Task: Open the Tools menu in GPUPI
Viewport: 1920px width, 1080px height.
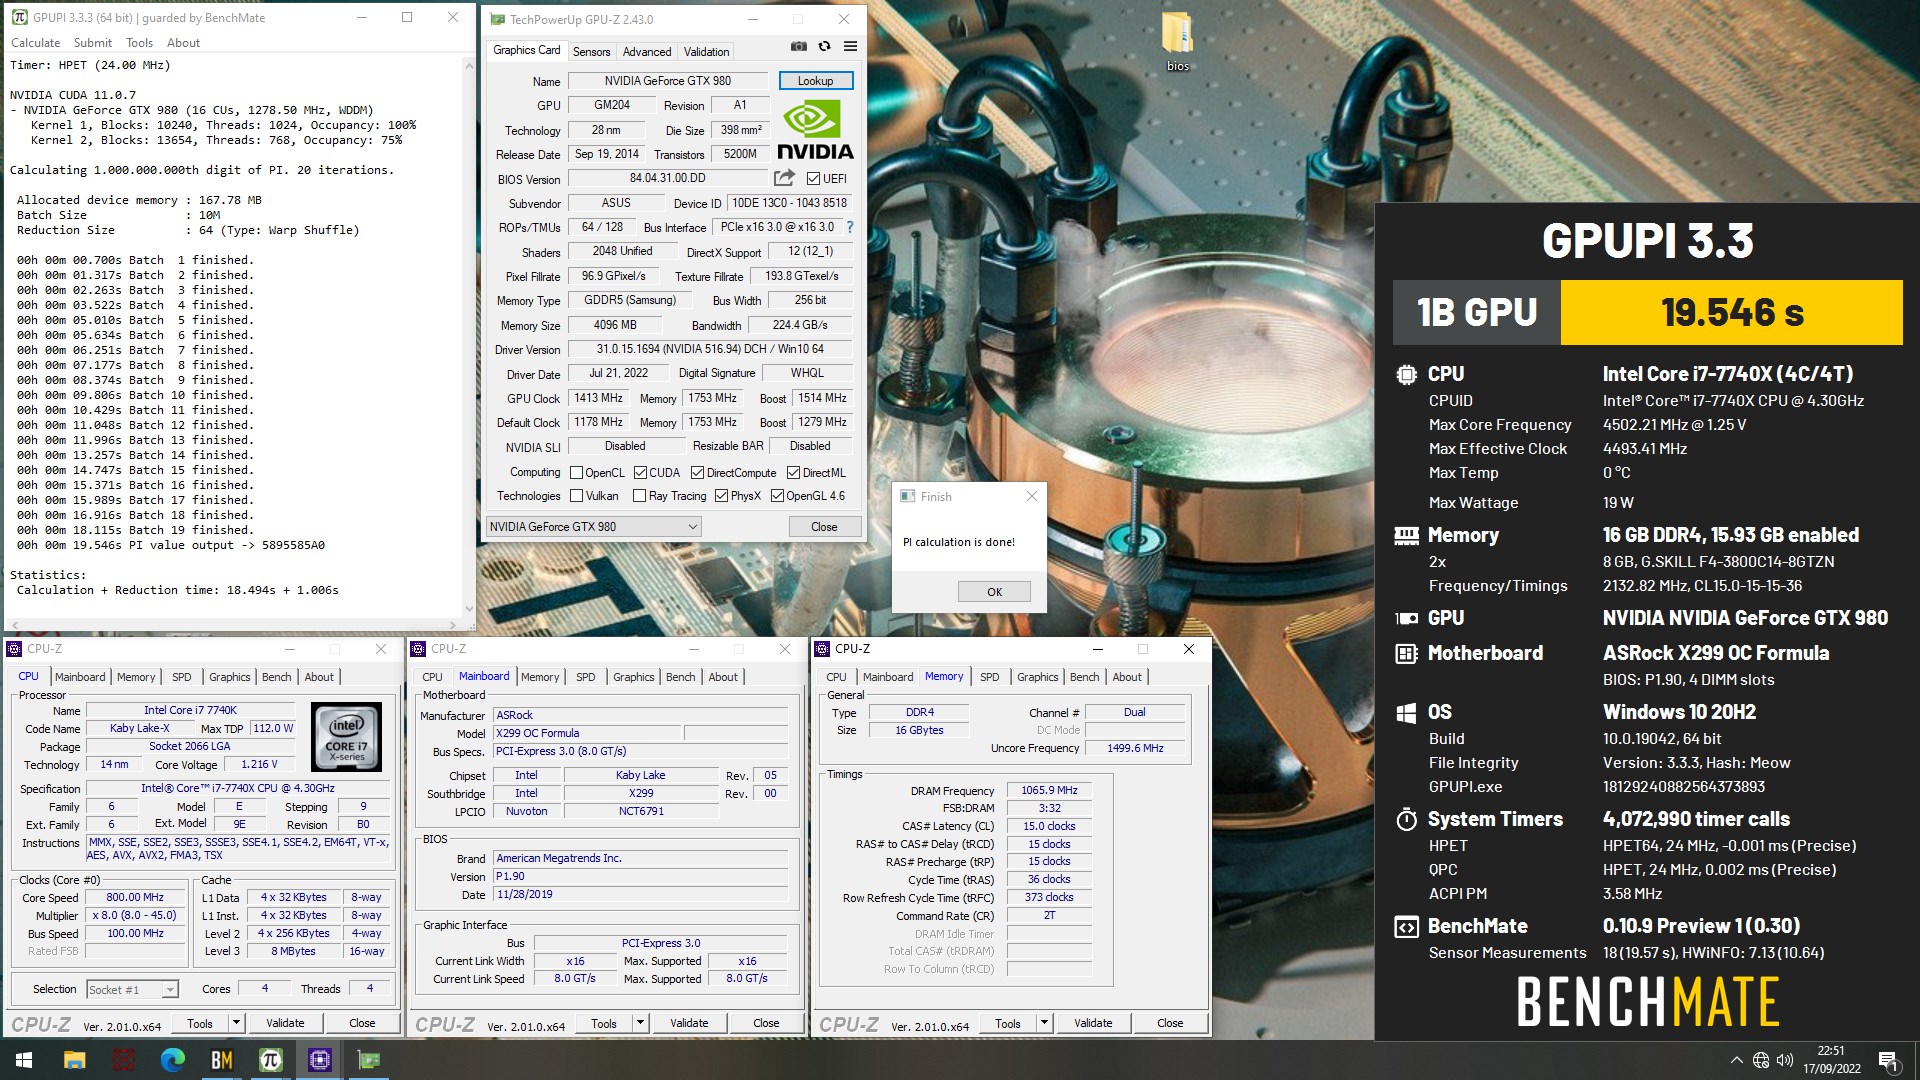Action: tap(140, 43)
